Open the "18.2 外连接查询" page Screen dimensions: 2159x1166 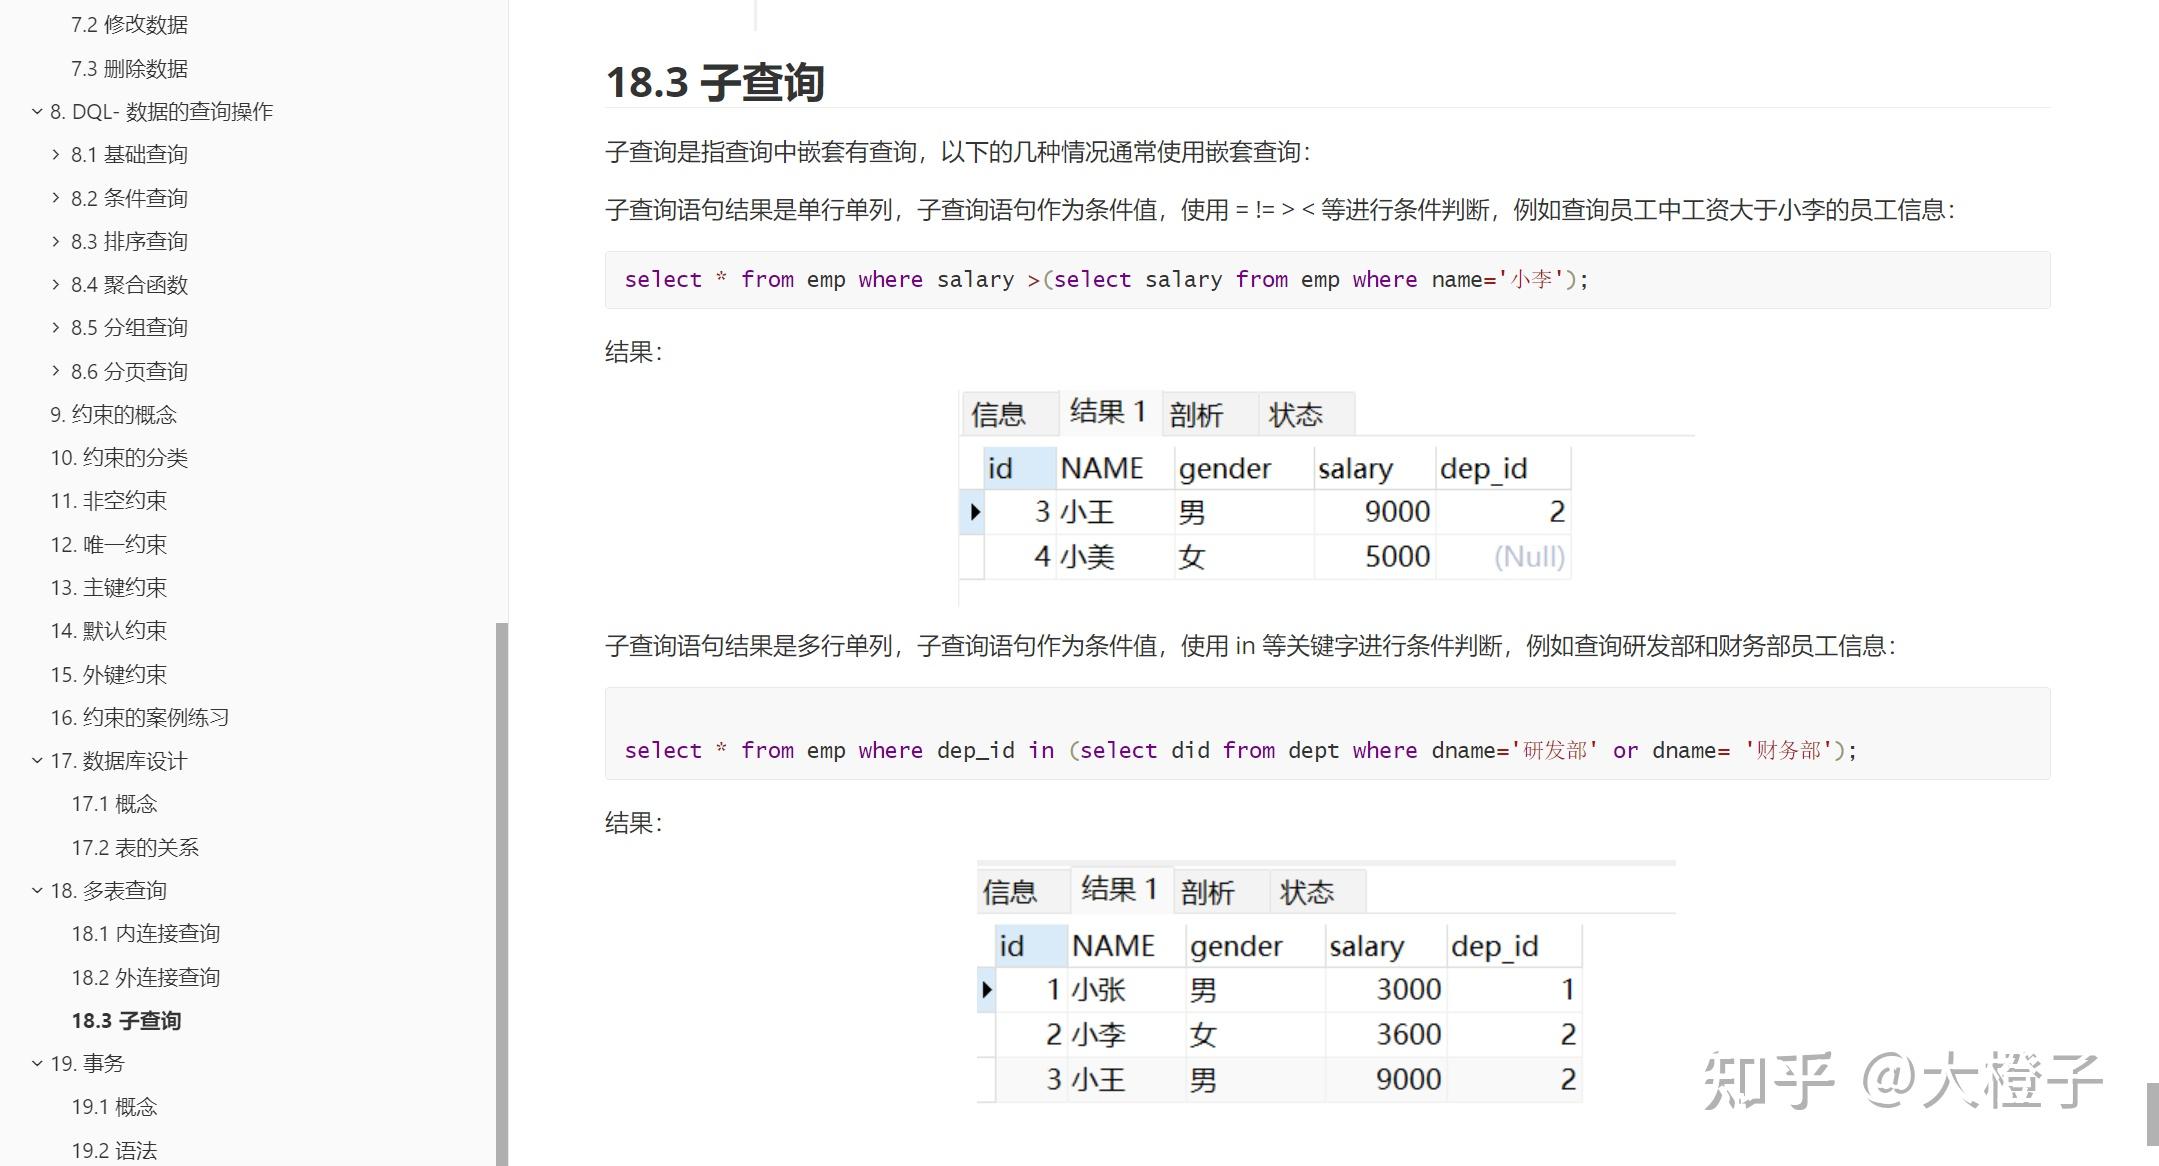(x=146, y=977)
